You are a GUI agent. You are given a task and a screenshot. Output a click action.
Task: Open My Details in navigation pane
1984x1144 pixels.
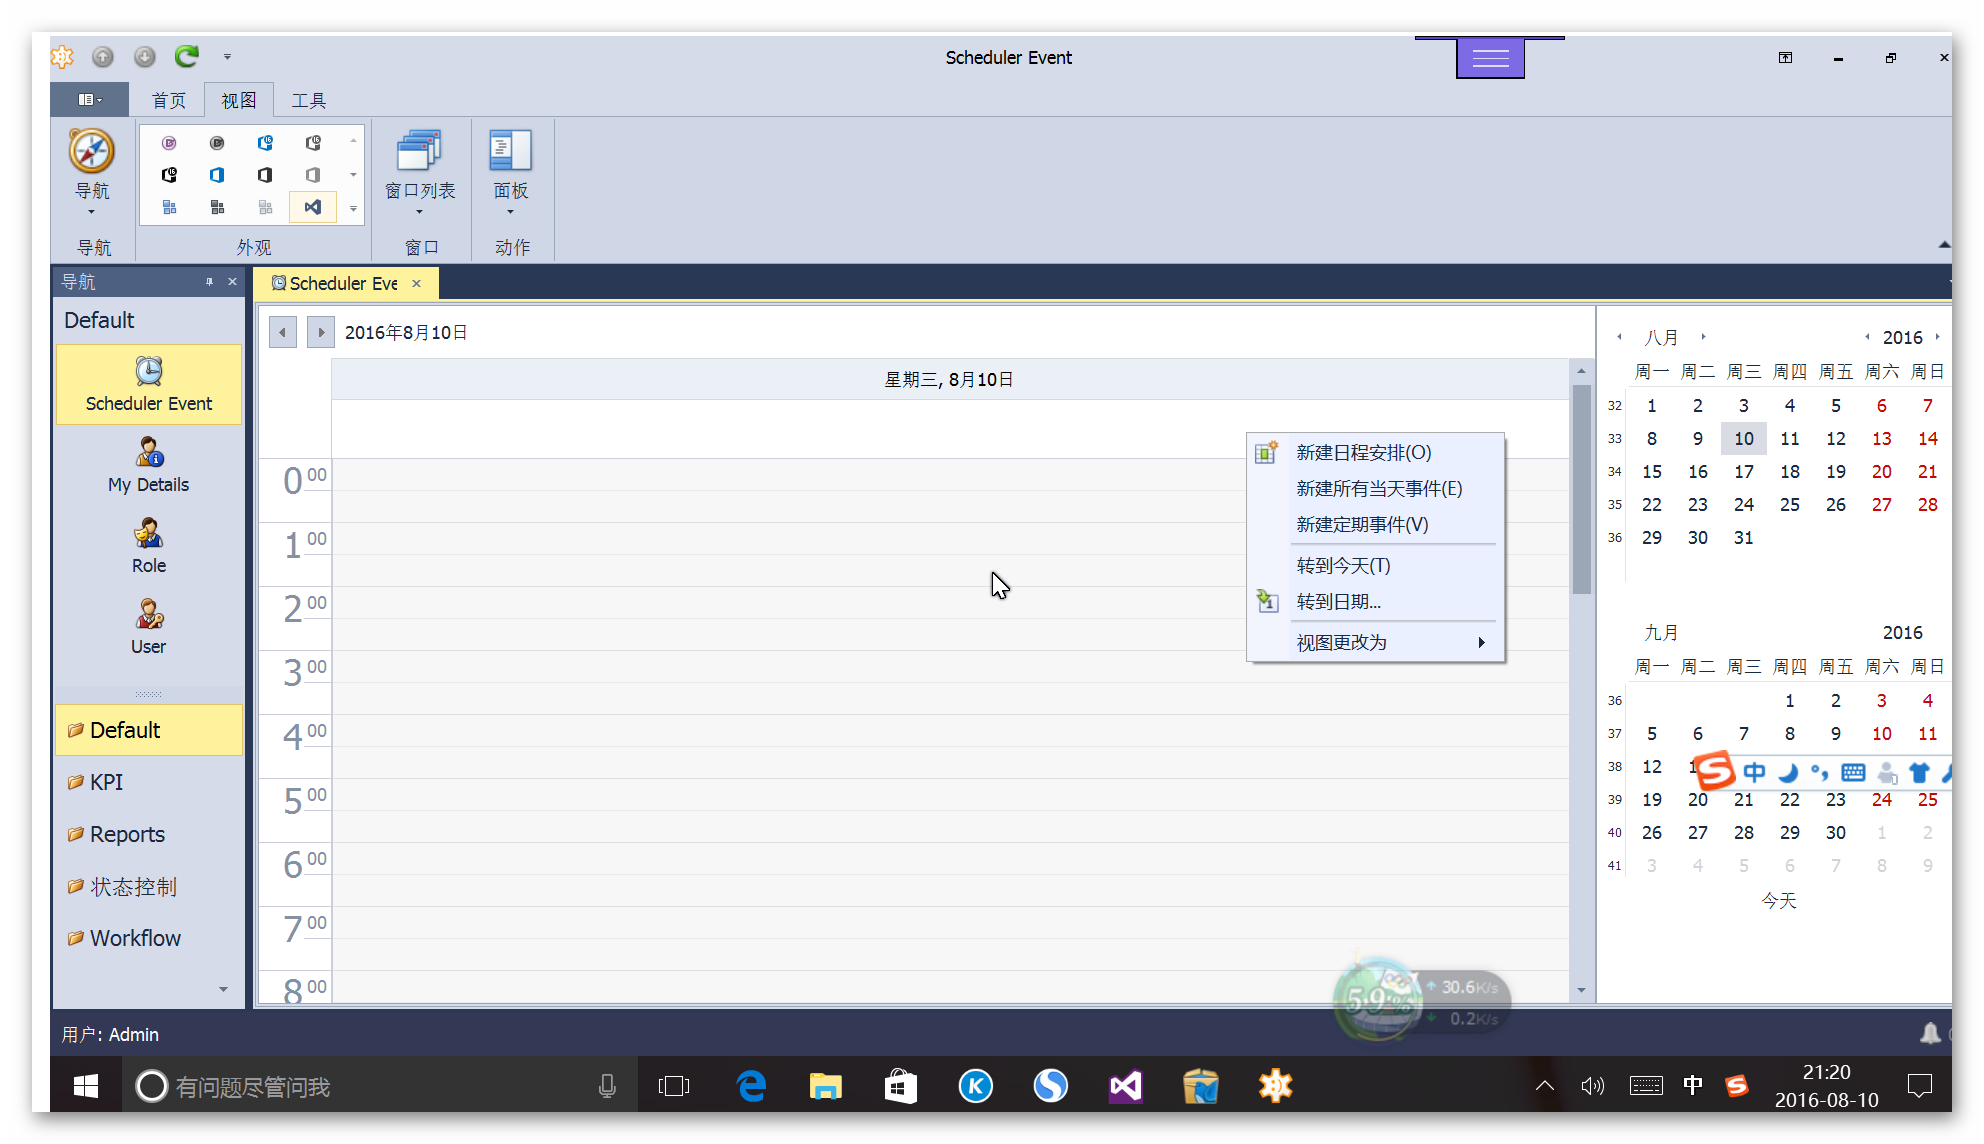[x=148, y=465]
